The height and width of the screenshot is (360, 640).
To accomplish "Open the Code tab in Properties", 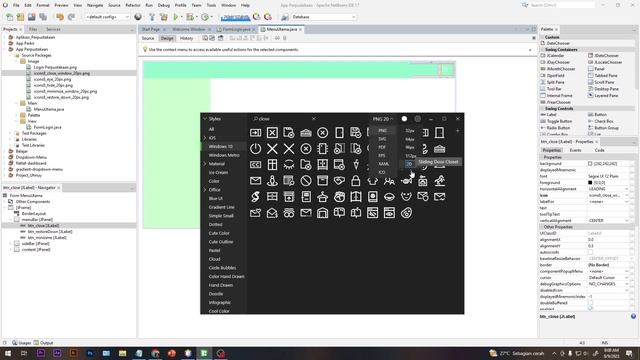I will [x=599, y=150].
